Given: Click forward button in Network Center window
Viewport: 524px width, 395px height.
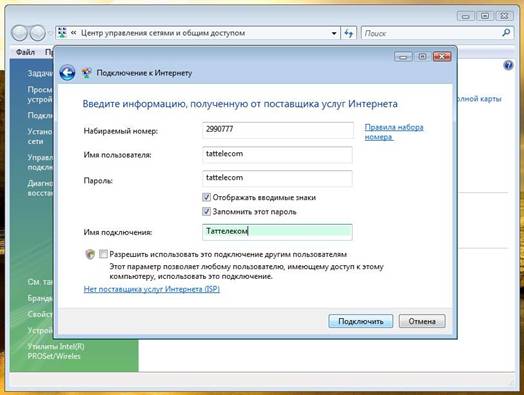Looking at the screenshot, I should [37, 33].
